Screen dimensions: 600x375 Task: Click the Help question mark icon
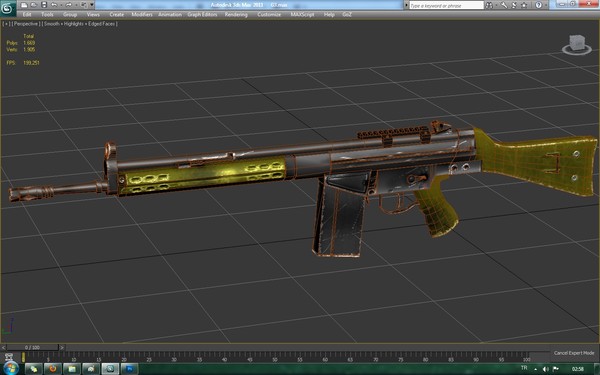pyautogui.click(x=538, y=5)
